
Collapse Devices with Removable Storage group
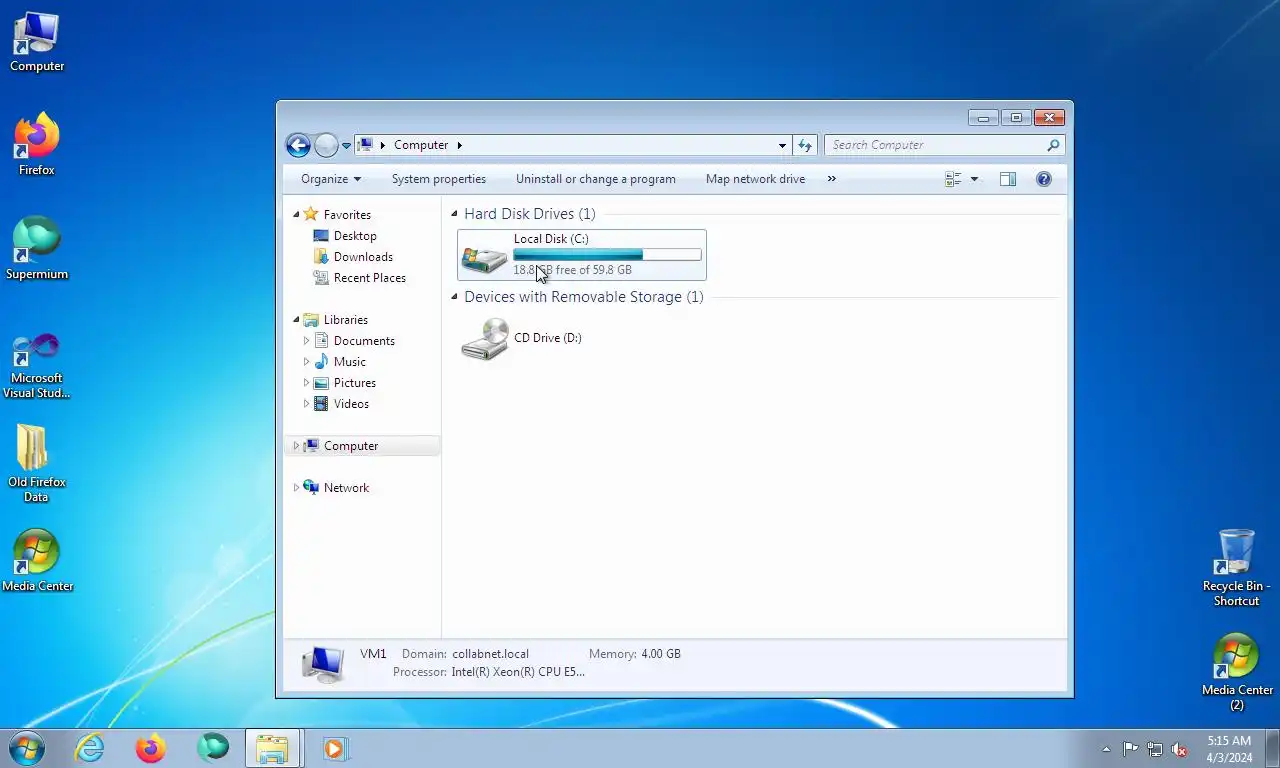point(455,297)
